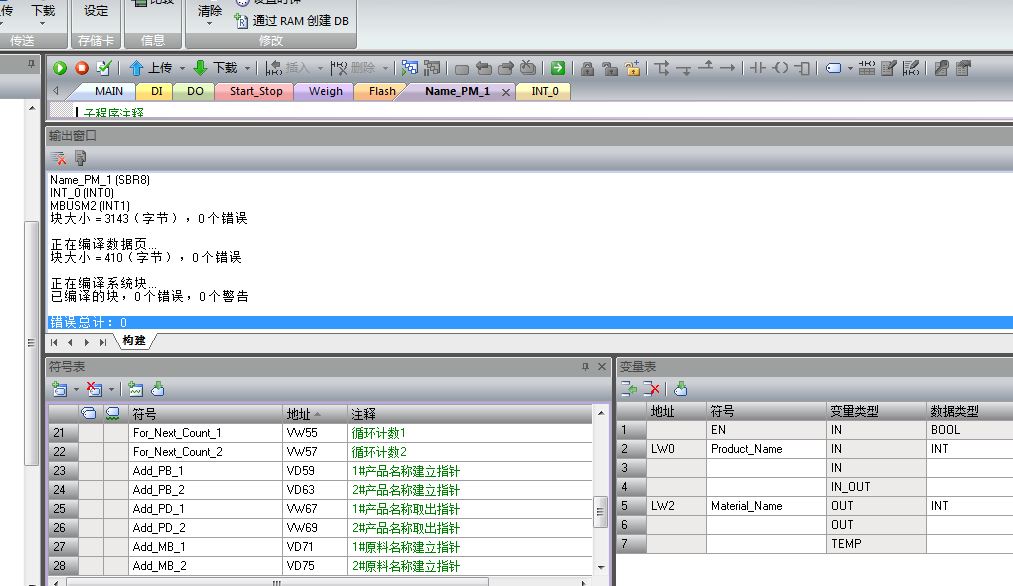Insert a box instruction icon
The image size is (1013, 586).
802,68
